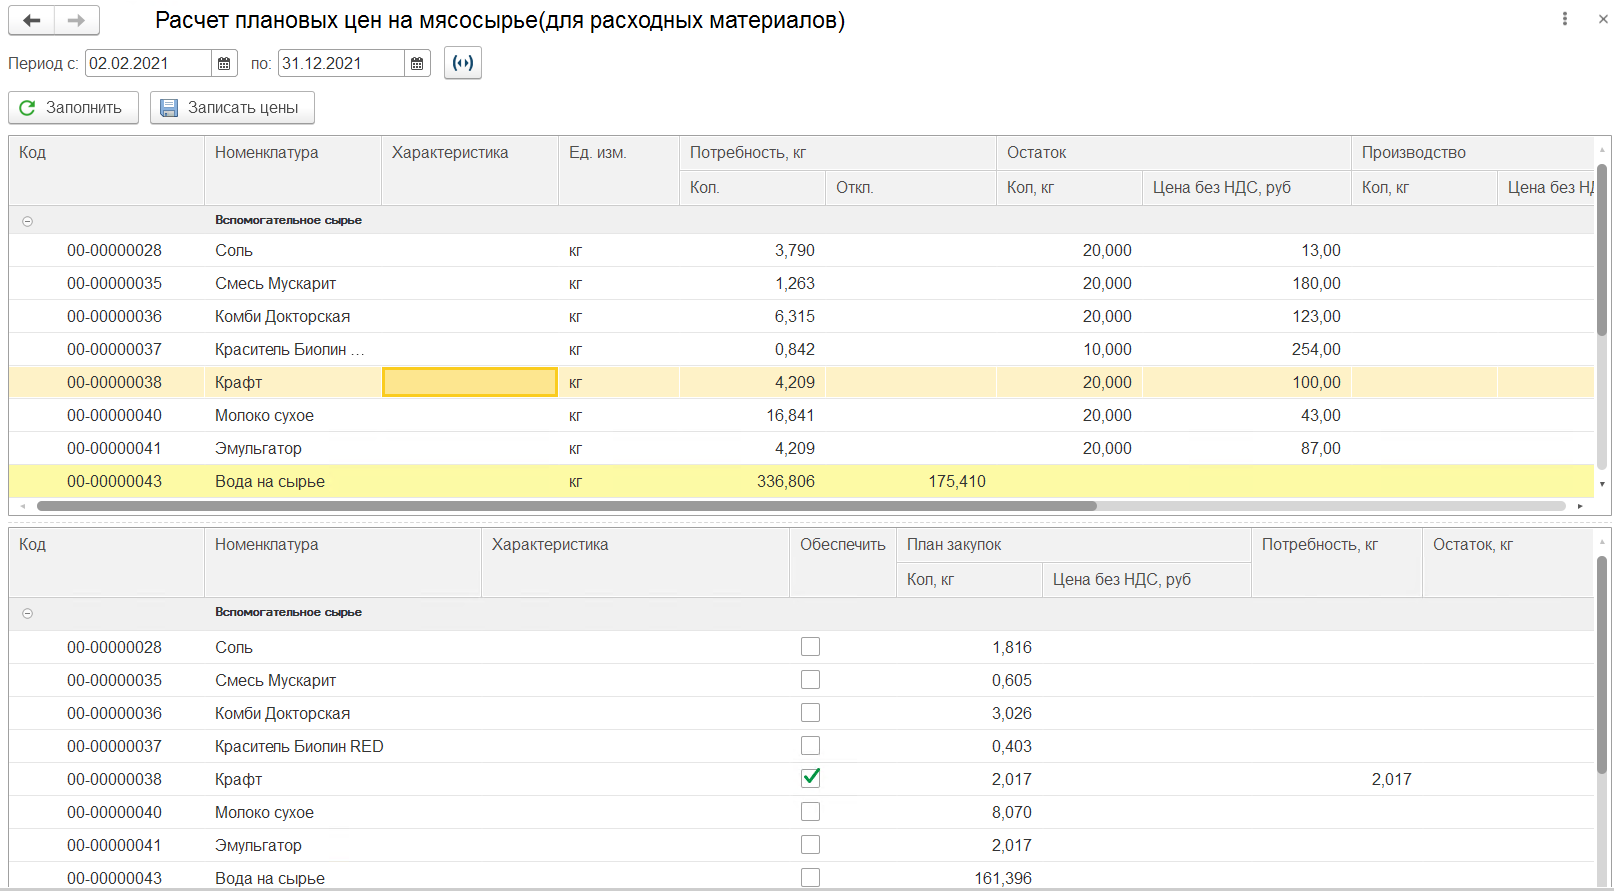Check Обеспечить for Вода на сырье row
The width and height of the screenshot is (1614, 891).
[x=810, y=877]
